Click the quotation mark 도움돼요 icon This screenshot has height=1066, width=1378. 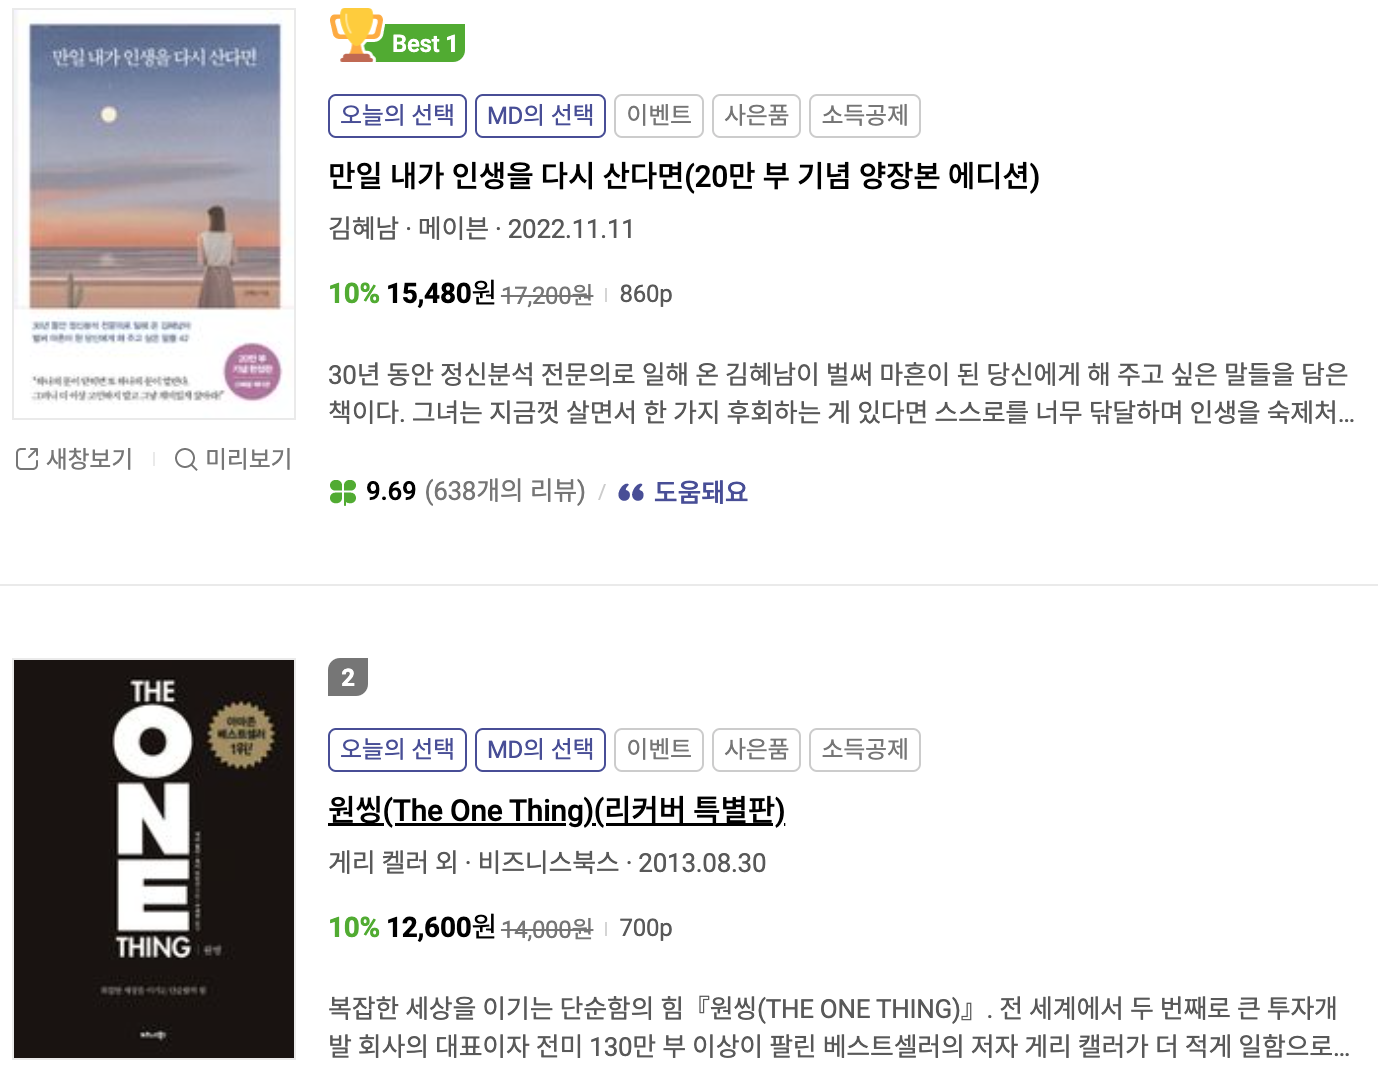(x=630, y=492)
